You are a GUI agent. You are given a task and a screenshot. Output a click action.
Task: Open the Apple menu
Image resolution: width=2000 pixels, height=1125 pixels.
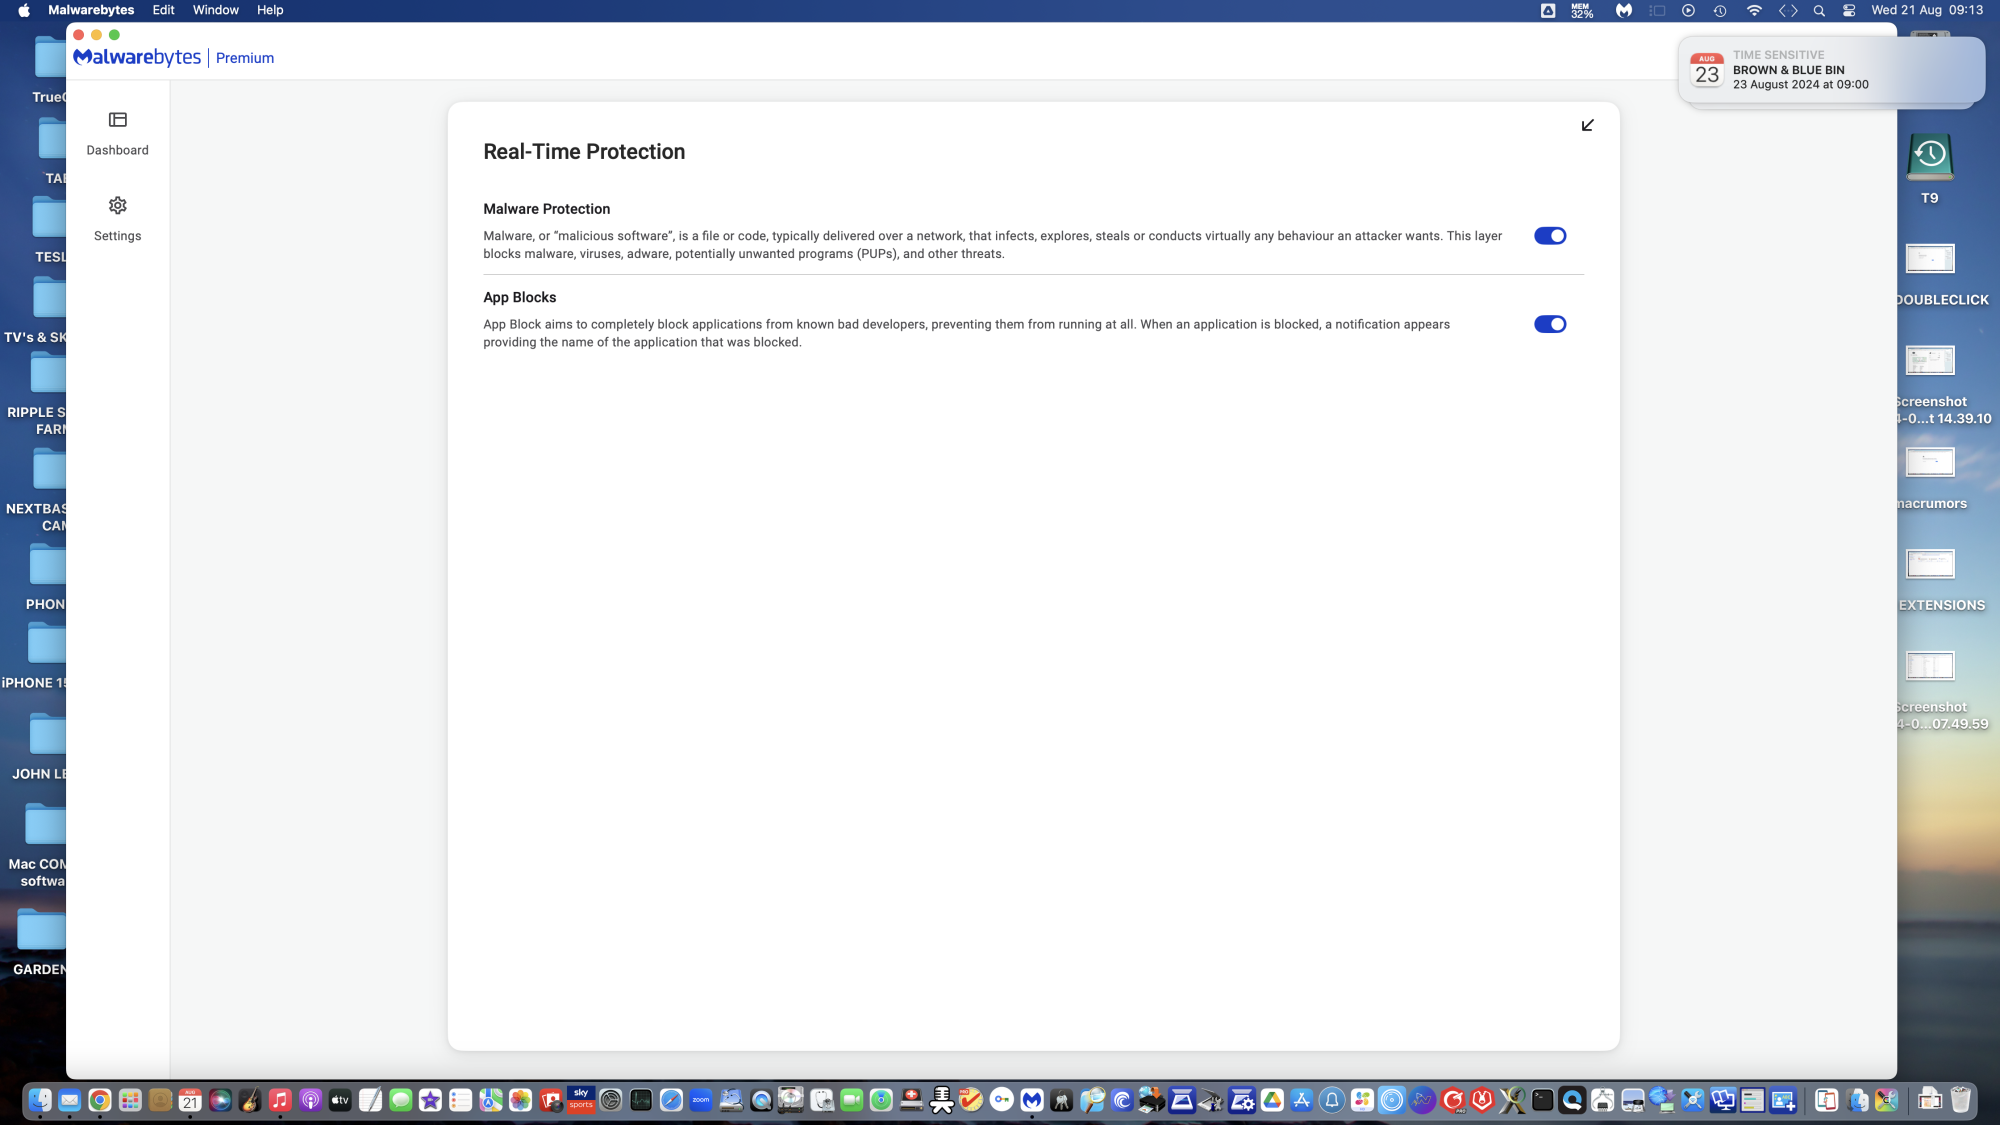pos(24,10)
